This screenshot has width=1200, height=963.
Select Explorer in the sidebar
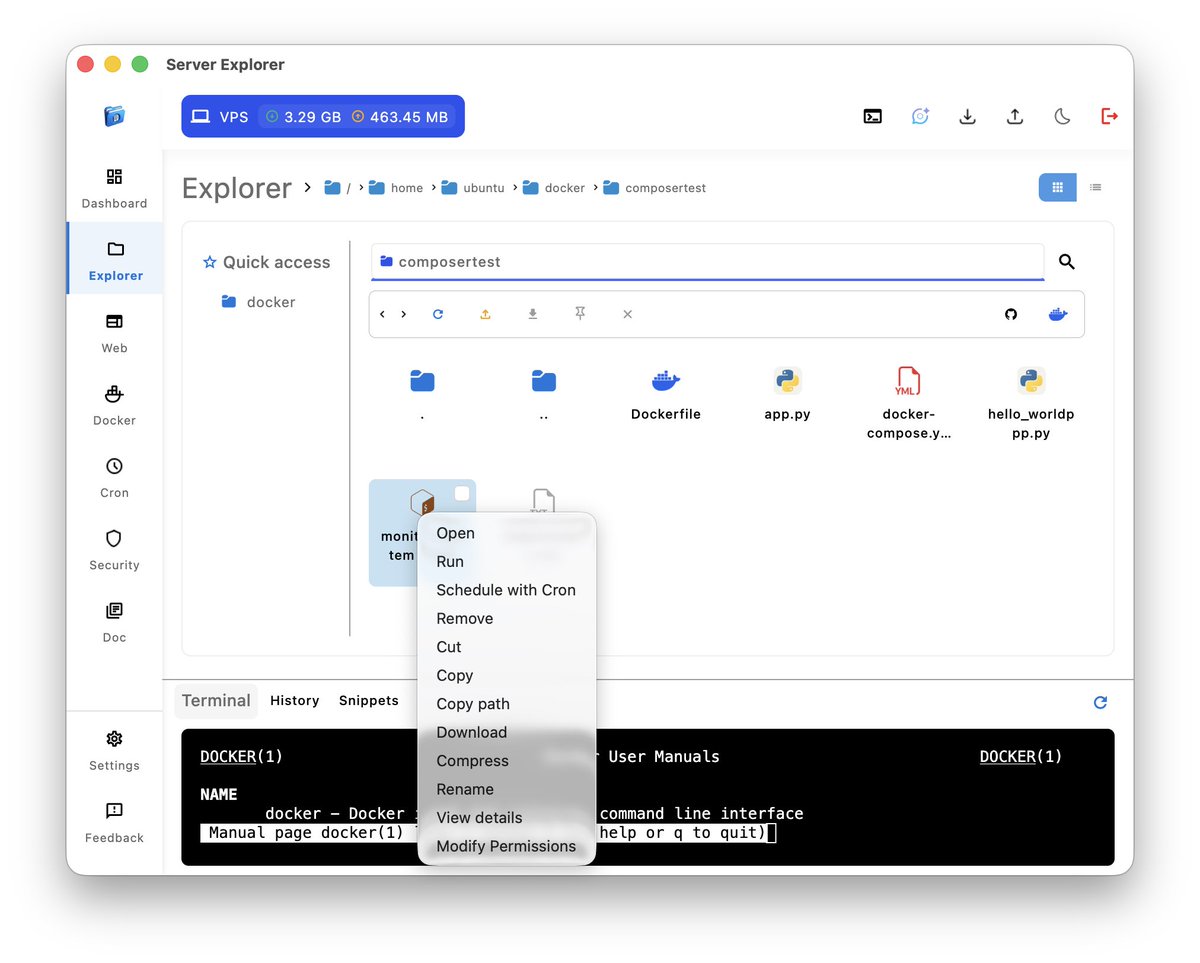(115, 260)
